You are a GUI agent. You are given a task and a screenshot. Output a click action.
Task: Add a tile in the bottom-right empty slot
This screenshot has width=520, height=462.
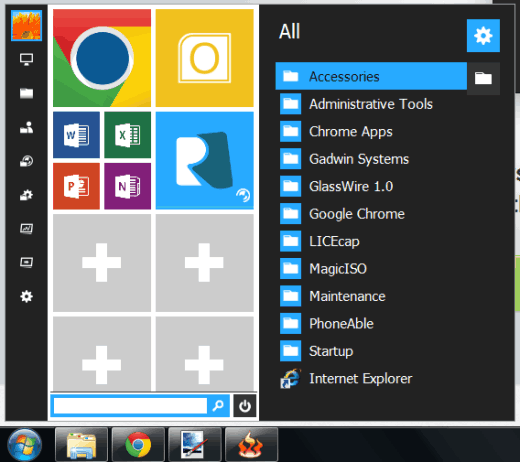pyautogui.click(x=205, y=354)
